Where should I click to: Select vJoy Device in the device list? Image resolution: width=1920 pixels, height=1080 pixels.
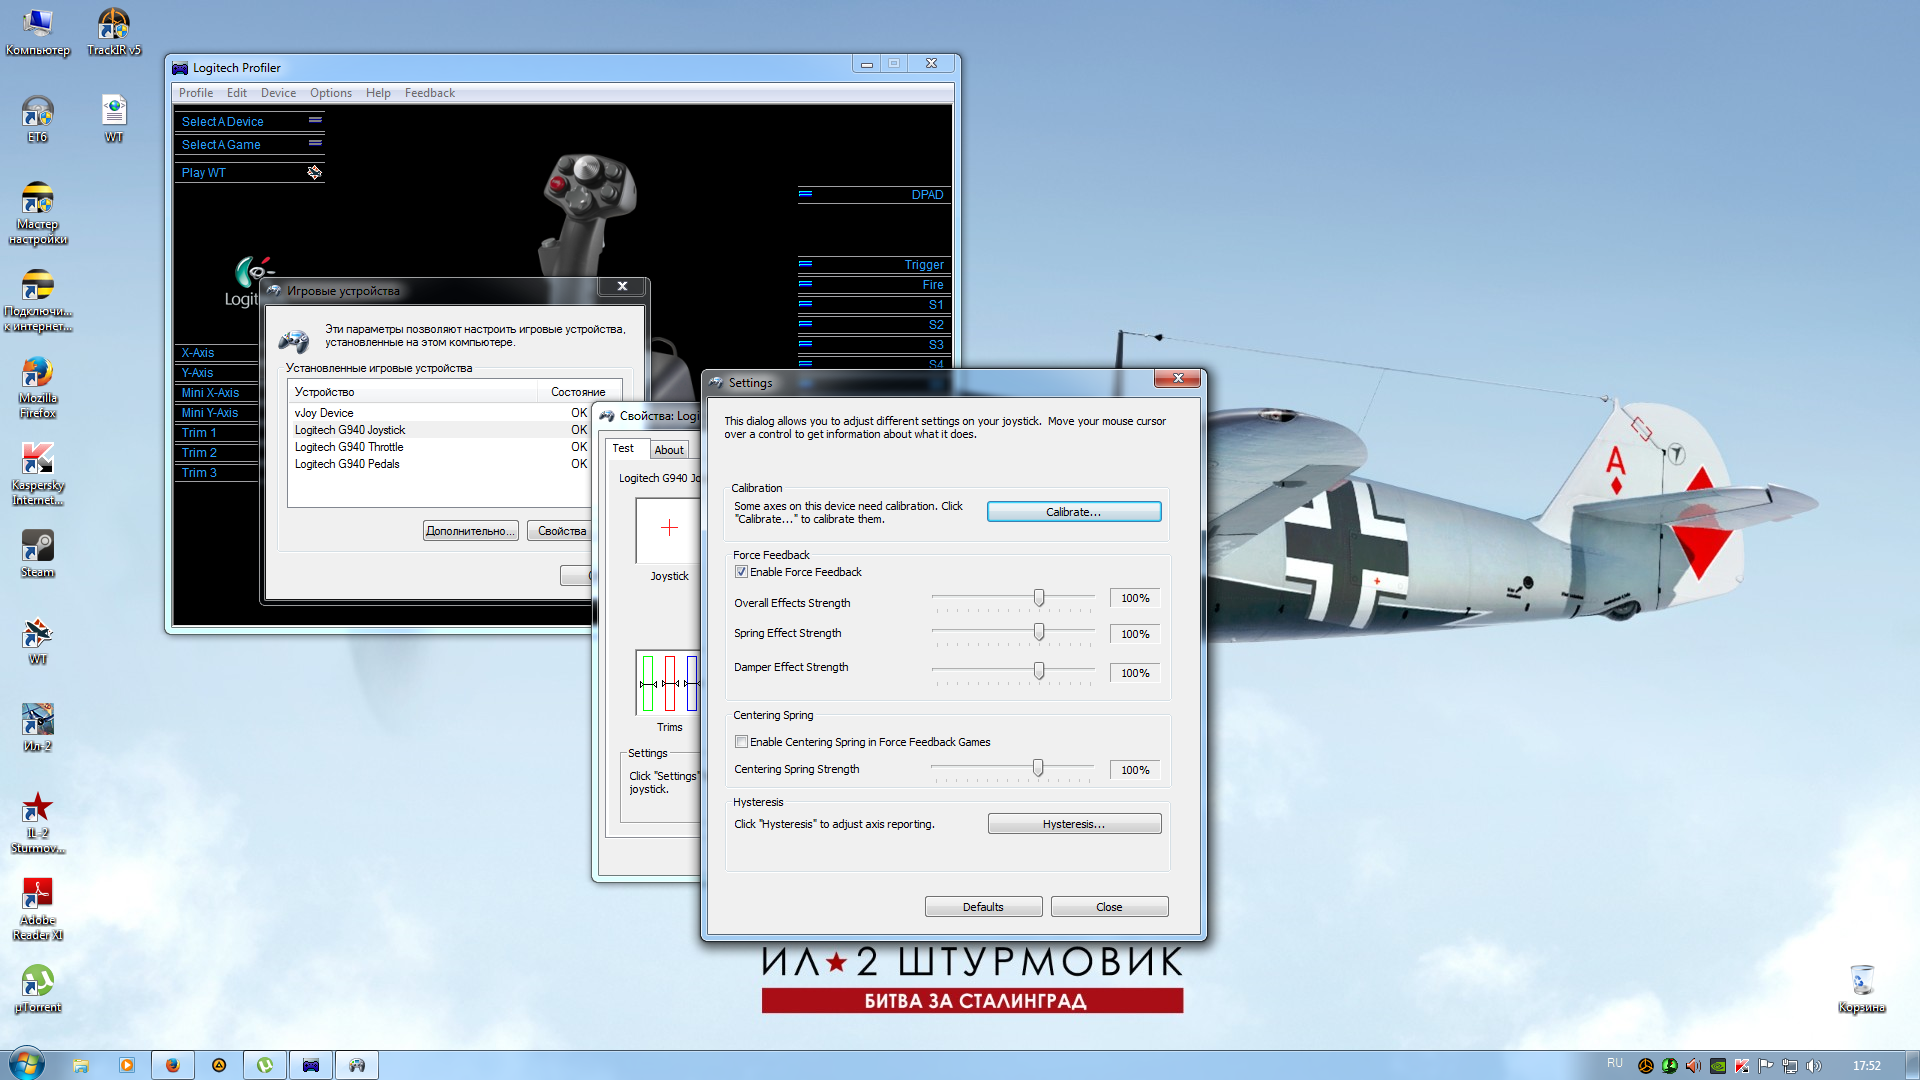click(x=439, y=413)
